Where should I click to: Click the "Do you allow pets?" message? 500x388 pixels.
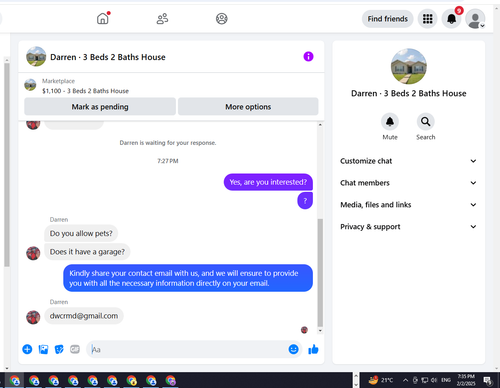[x=81, y=233]
